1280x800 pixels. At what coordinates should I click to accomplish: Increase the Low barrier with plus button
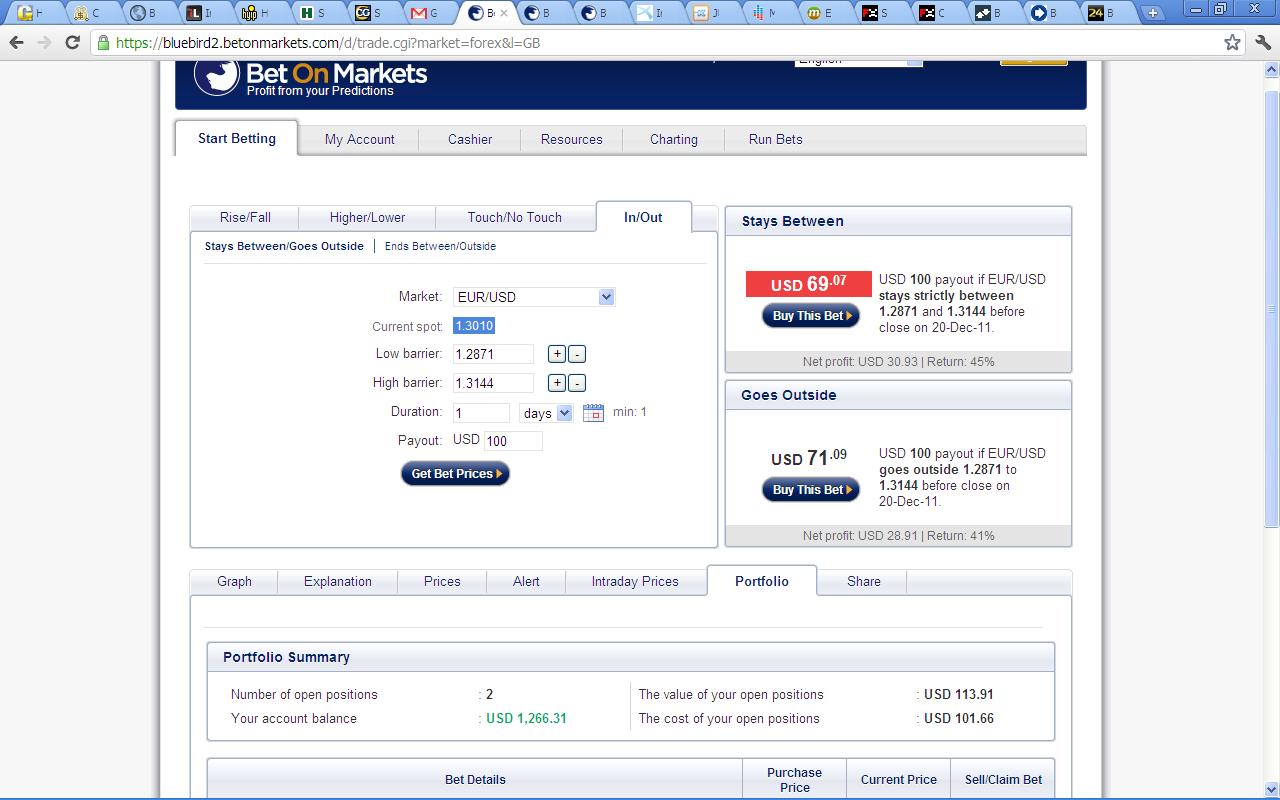[x=557, y=354]
